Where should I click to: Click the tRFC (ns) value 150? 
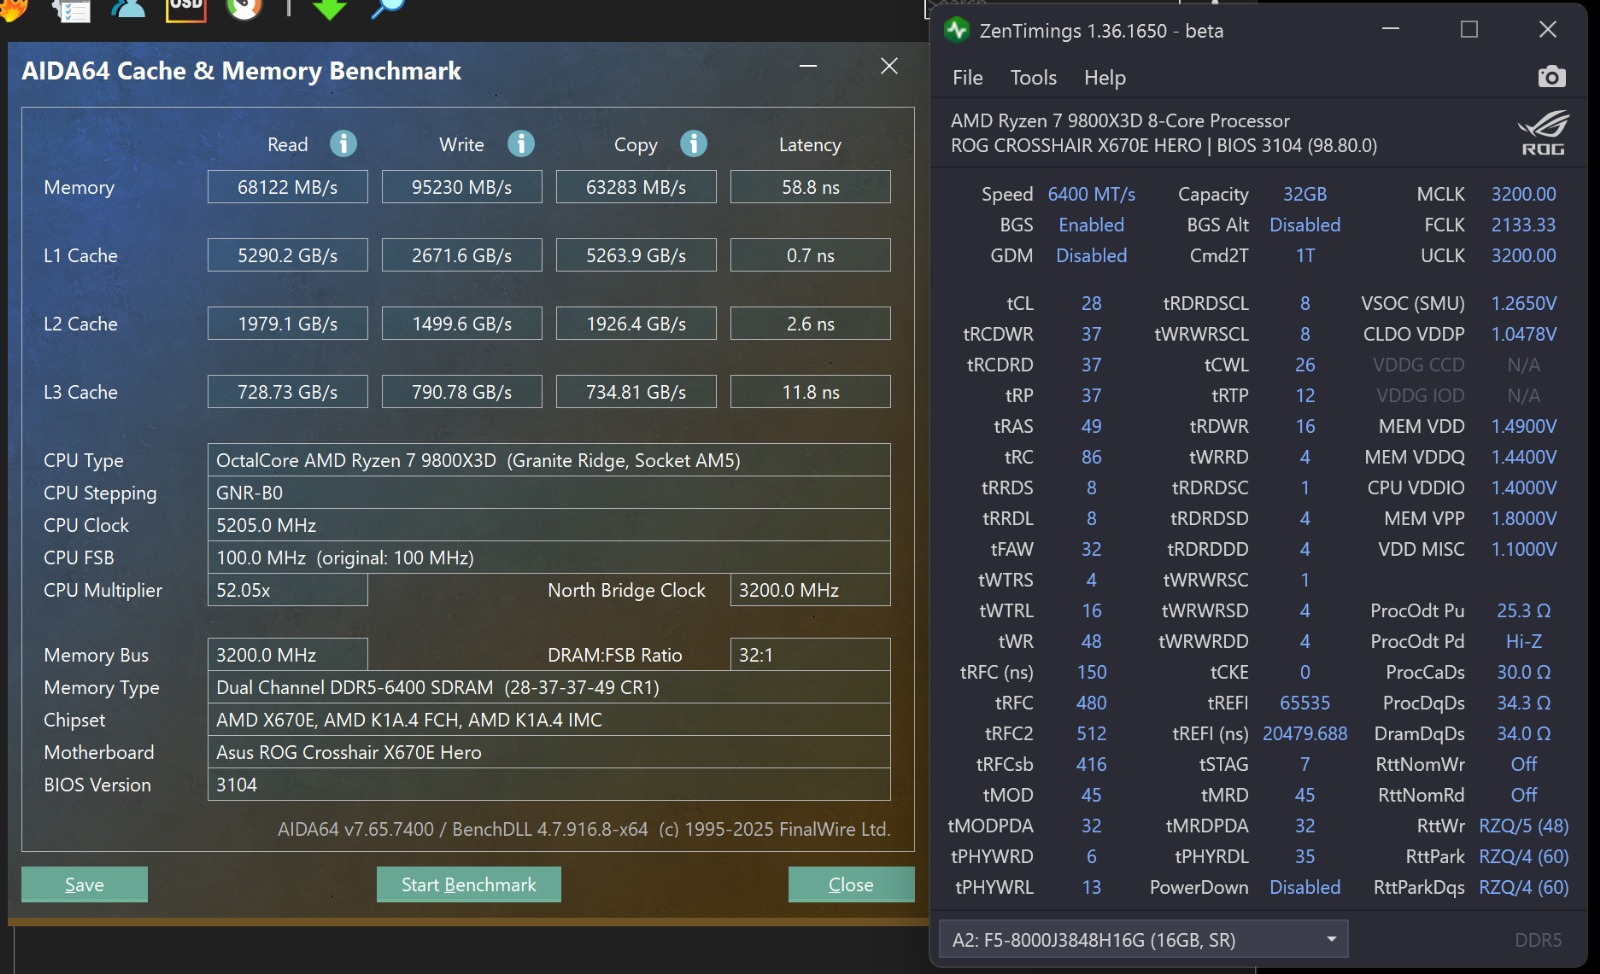(1091, 672)
